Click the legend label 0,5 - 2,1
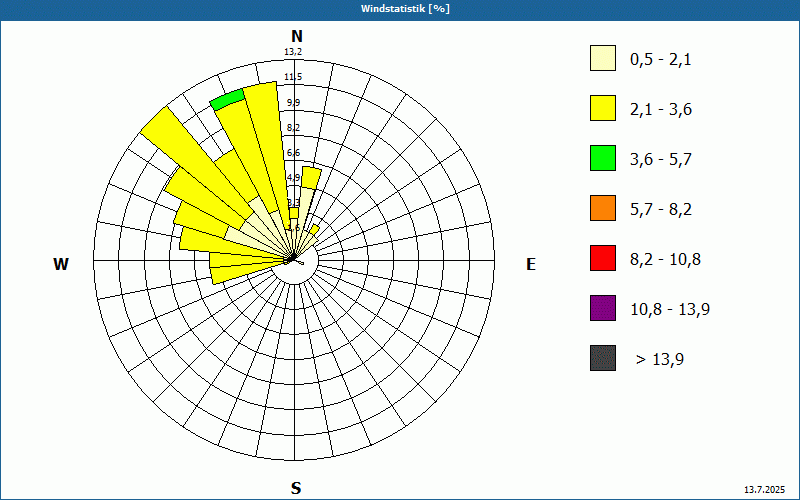Image resolution: width=800 pixels, height=500 pixels. 661,60
